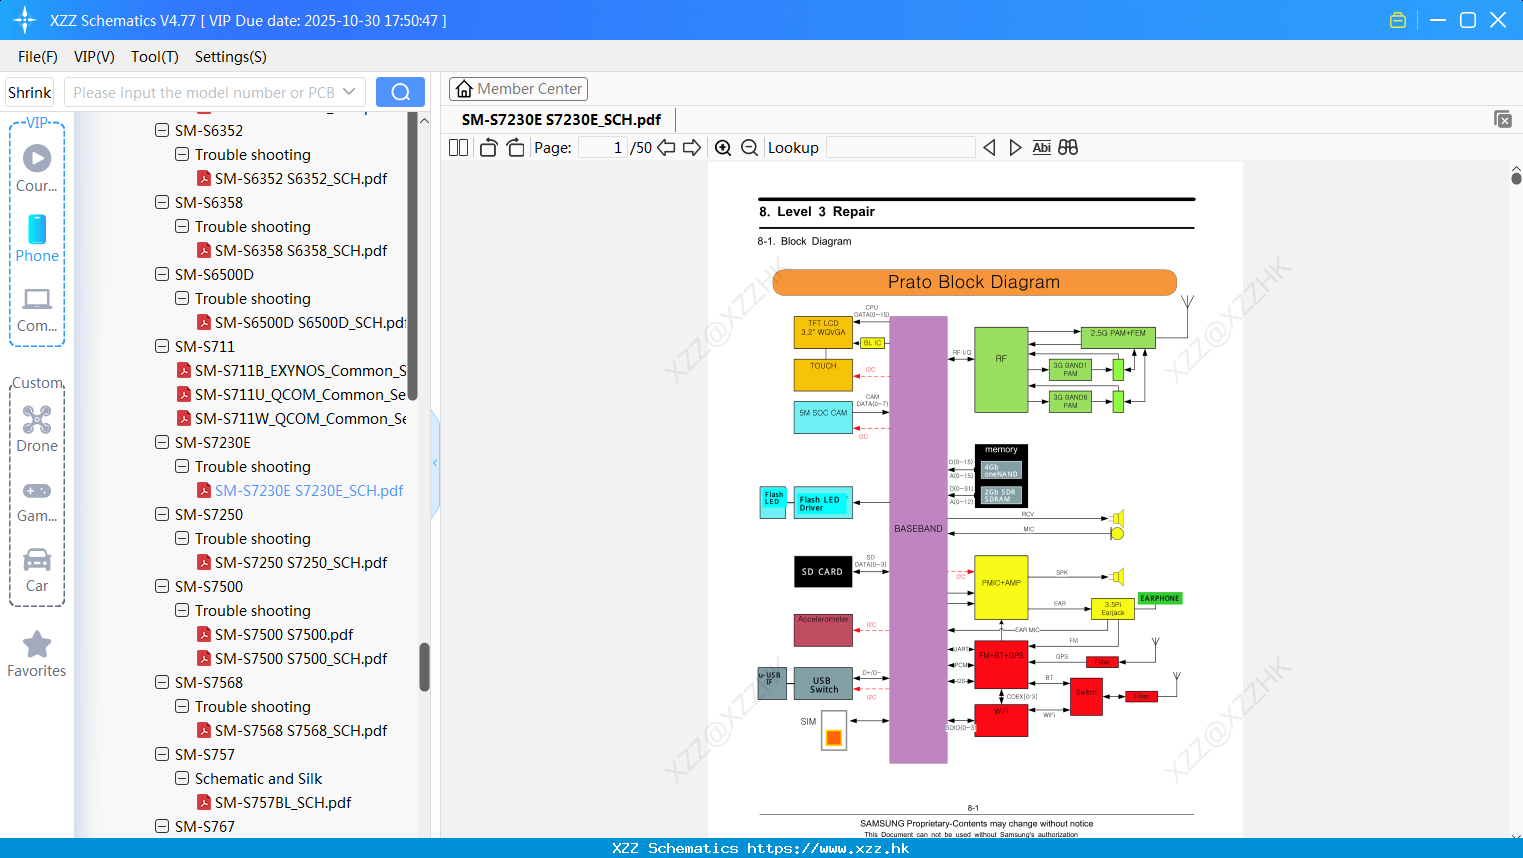Image resolution: width=1523 pixels, height=858 pixels.
Task: Click the XZZ Schematics app logo
Action: (25, 20)
